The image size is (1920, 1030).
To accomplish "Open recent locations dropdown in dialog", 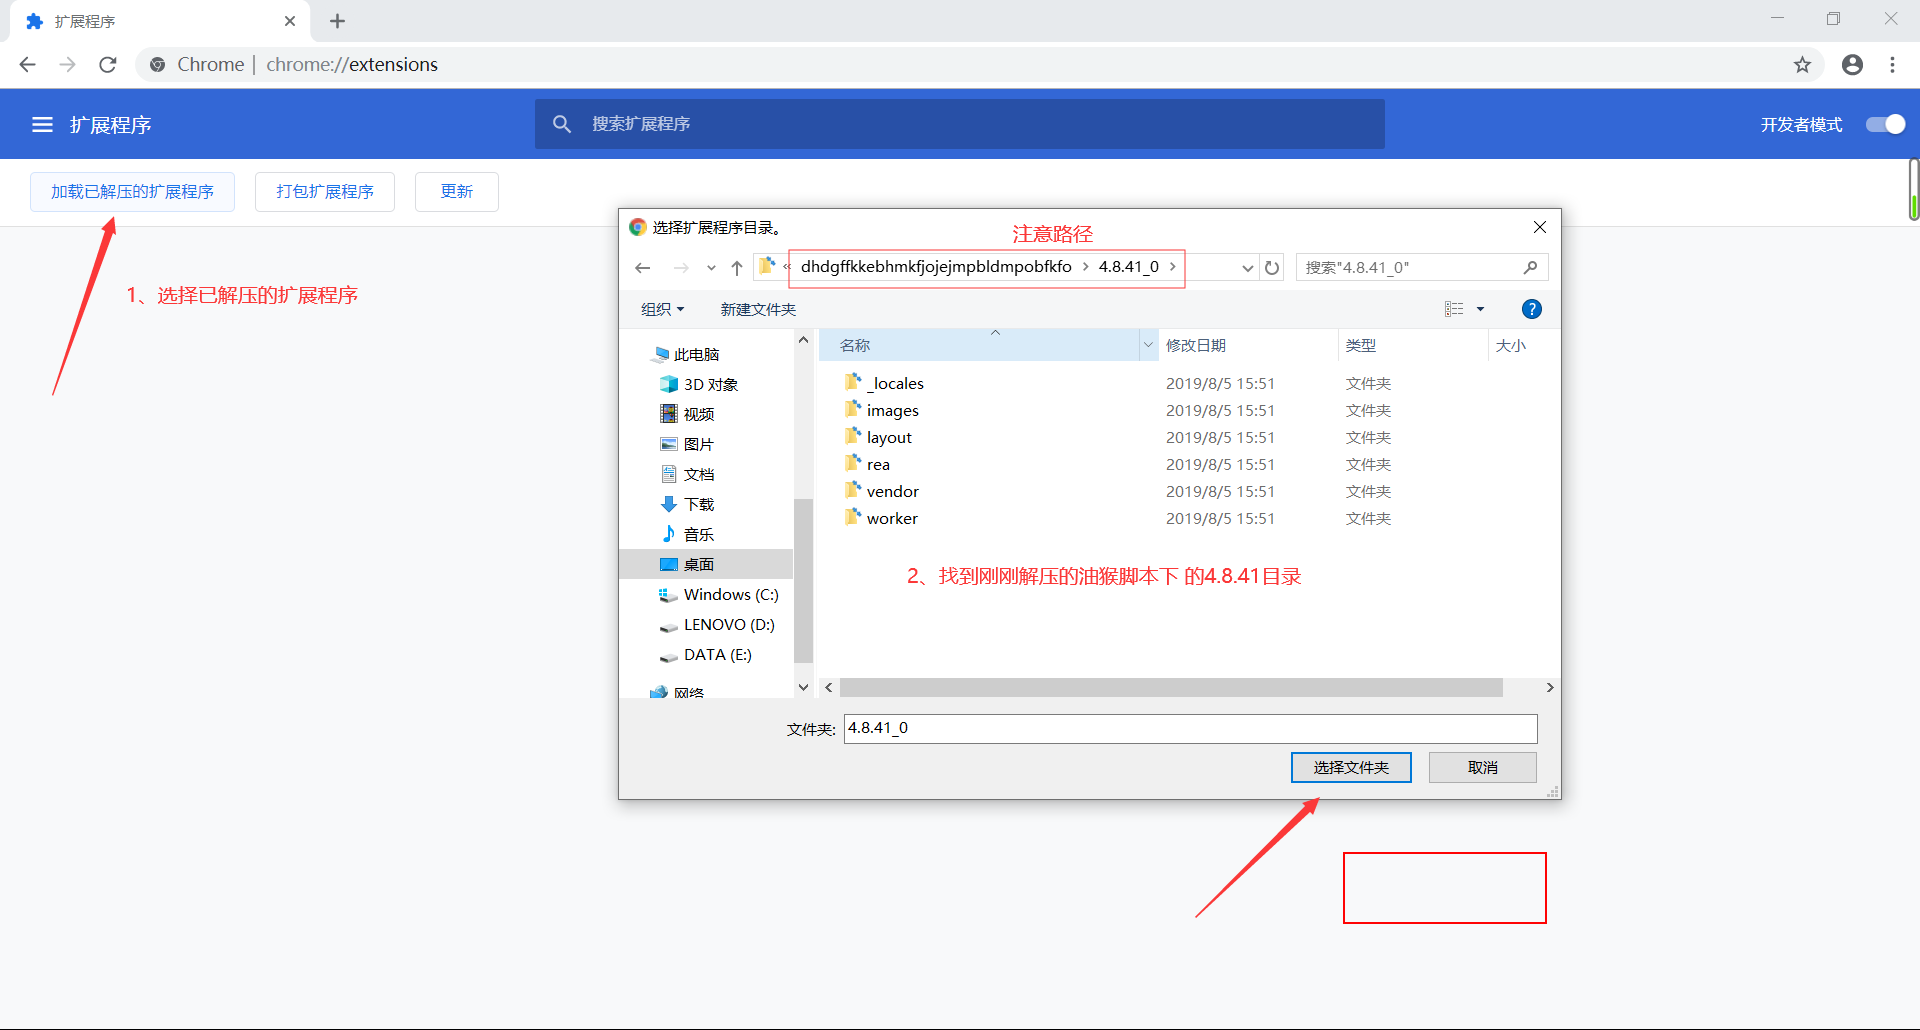I will click(x=711, y=268).
